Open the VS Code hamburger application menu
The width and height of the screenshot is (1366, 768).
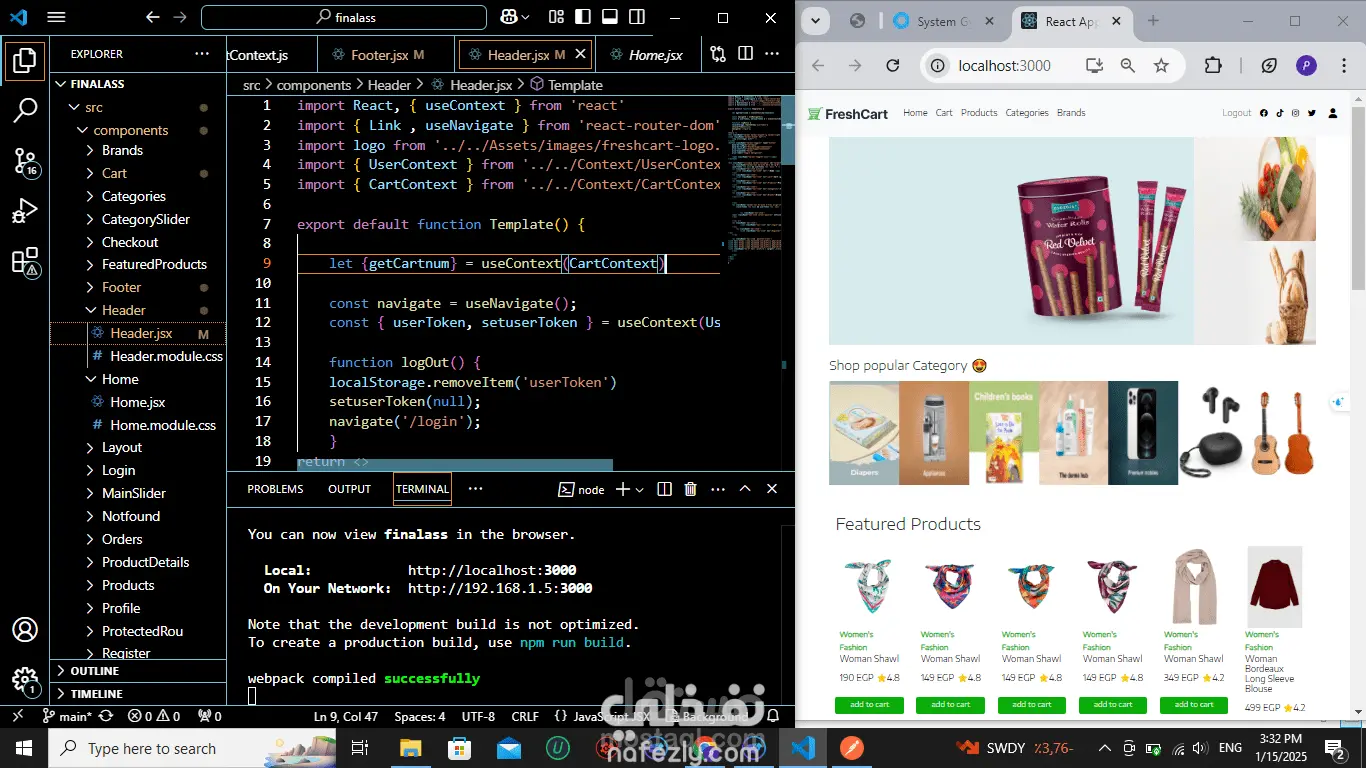pos(56,17)
